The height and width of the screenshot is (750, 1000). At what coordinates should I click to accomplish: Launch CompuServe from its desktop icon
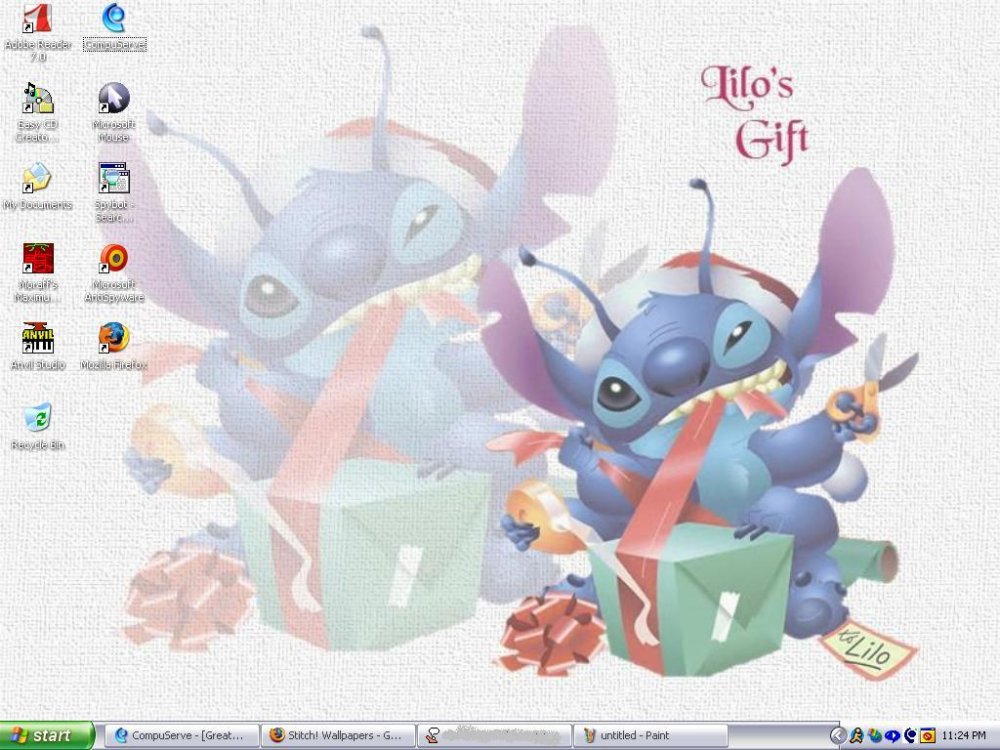113,22
